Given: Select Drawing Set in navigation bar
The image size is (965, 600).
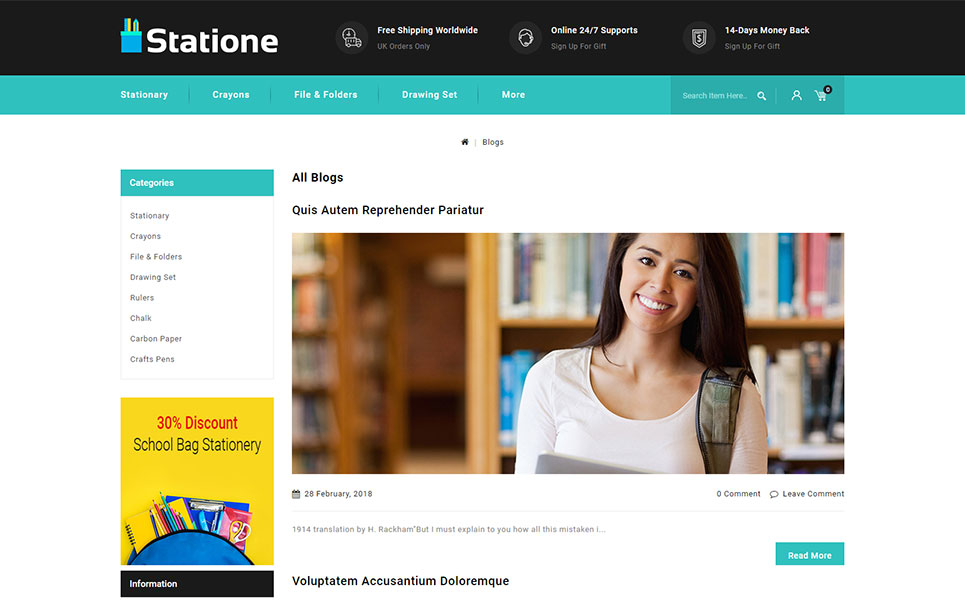Looking at the screenshot, I should (x=430, y=95).
